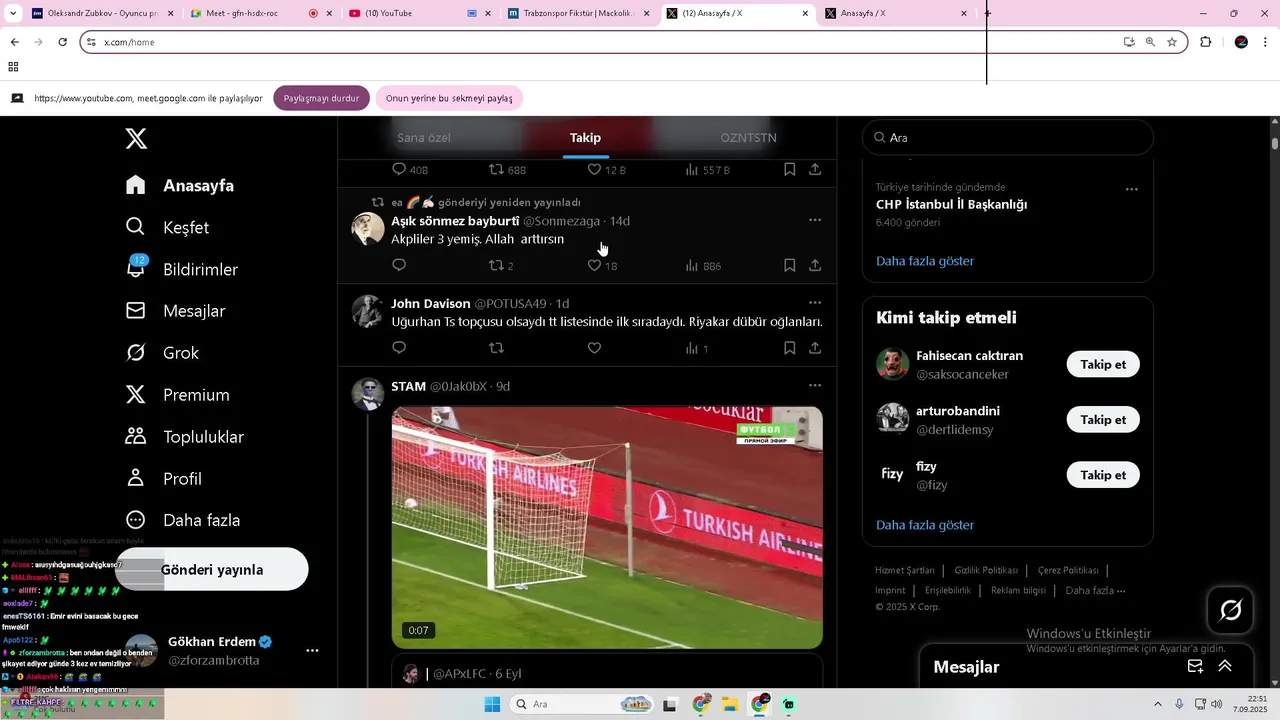
Task: Open Chrome tab search dropdown arrow
Action: point(13,14)
